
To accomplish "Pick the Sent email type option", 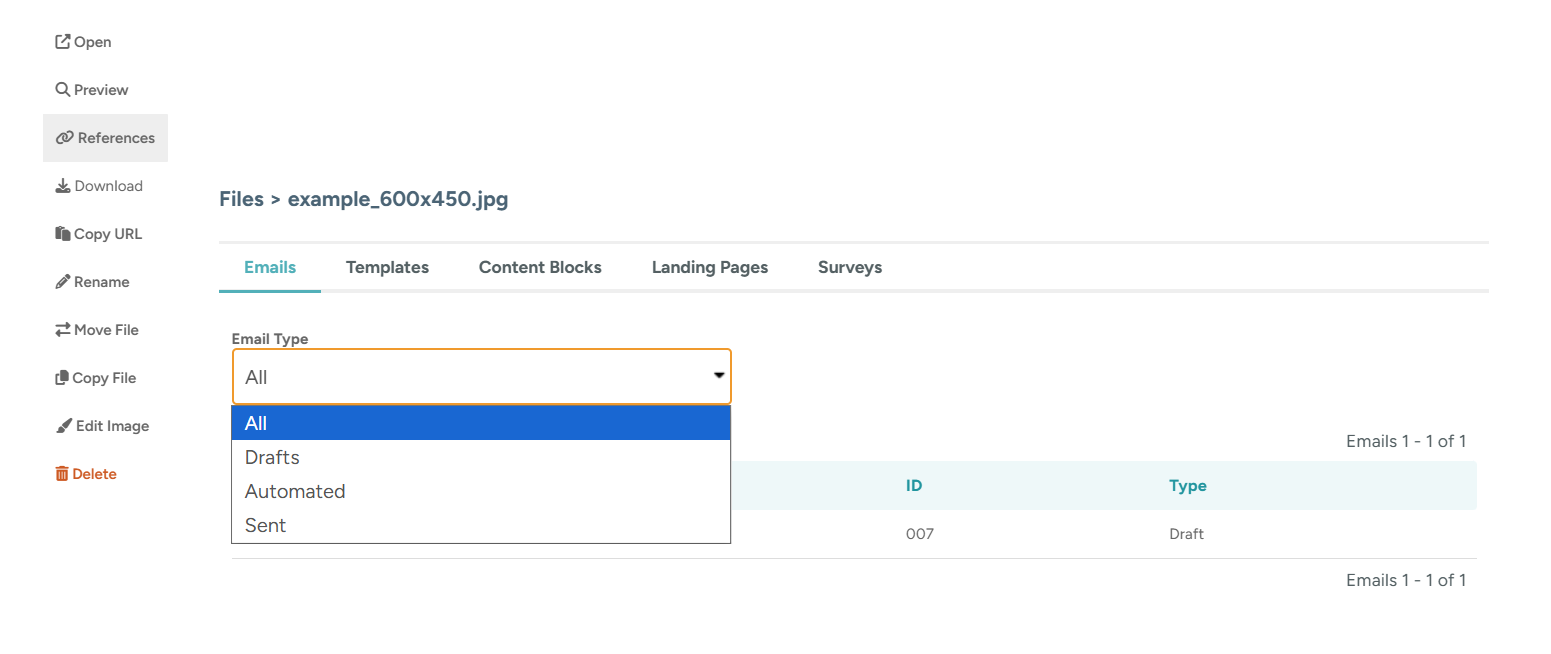I will (266, 525).
